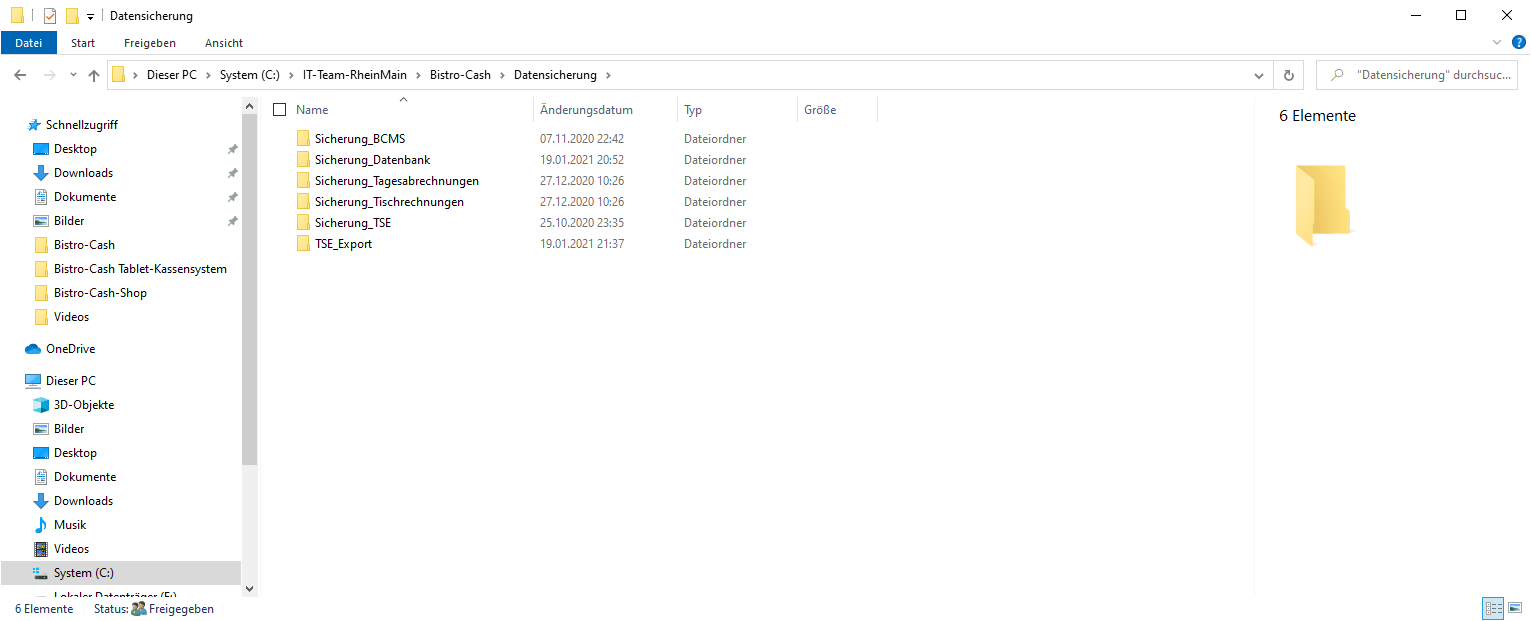Click Bistro-Cash breadcrumb in address bar
The height and width of the screenshot is (621, 1531).
pyautogui.click(x=460, y=75)
